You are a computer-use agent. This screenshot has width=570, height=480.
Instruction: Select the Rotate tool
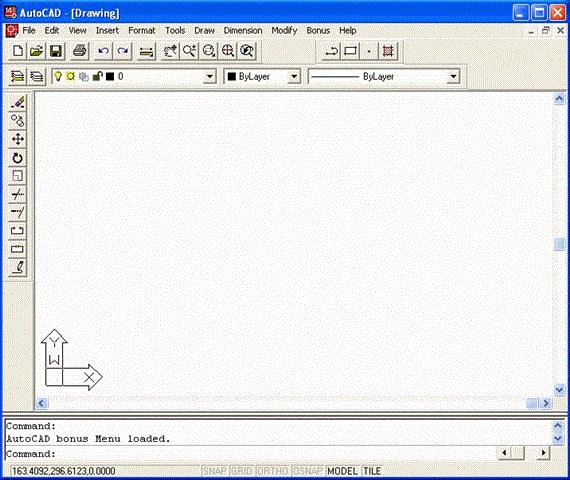click(17, 158)
